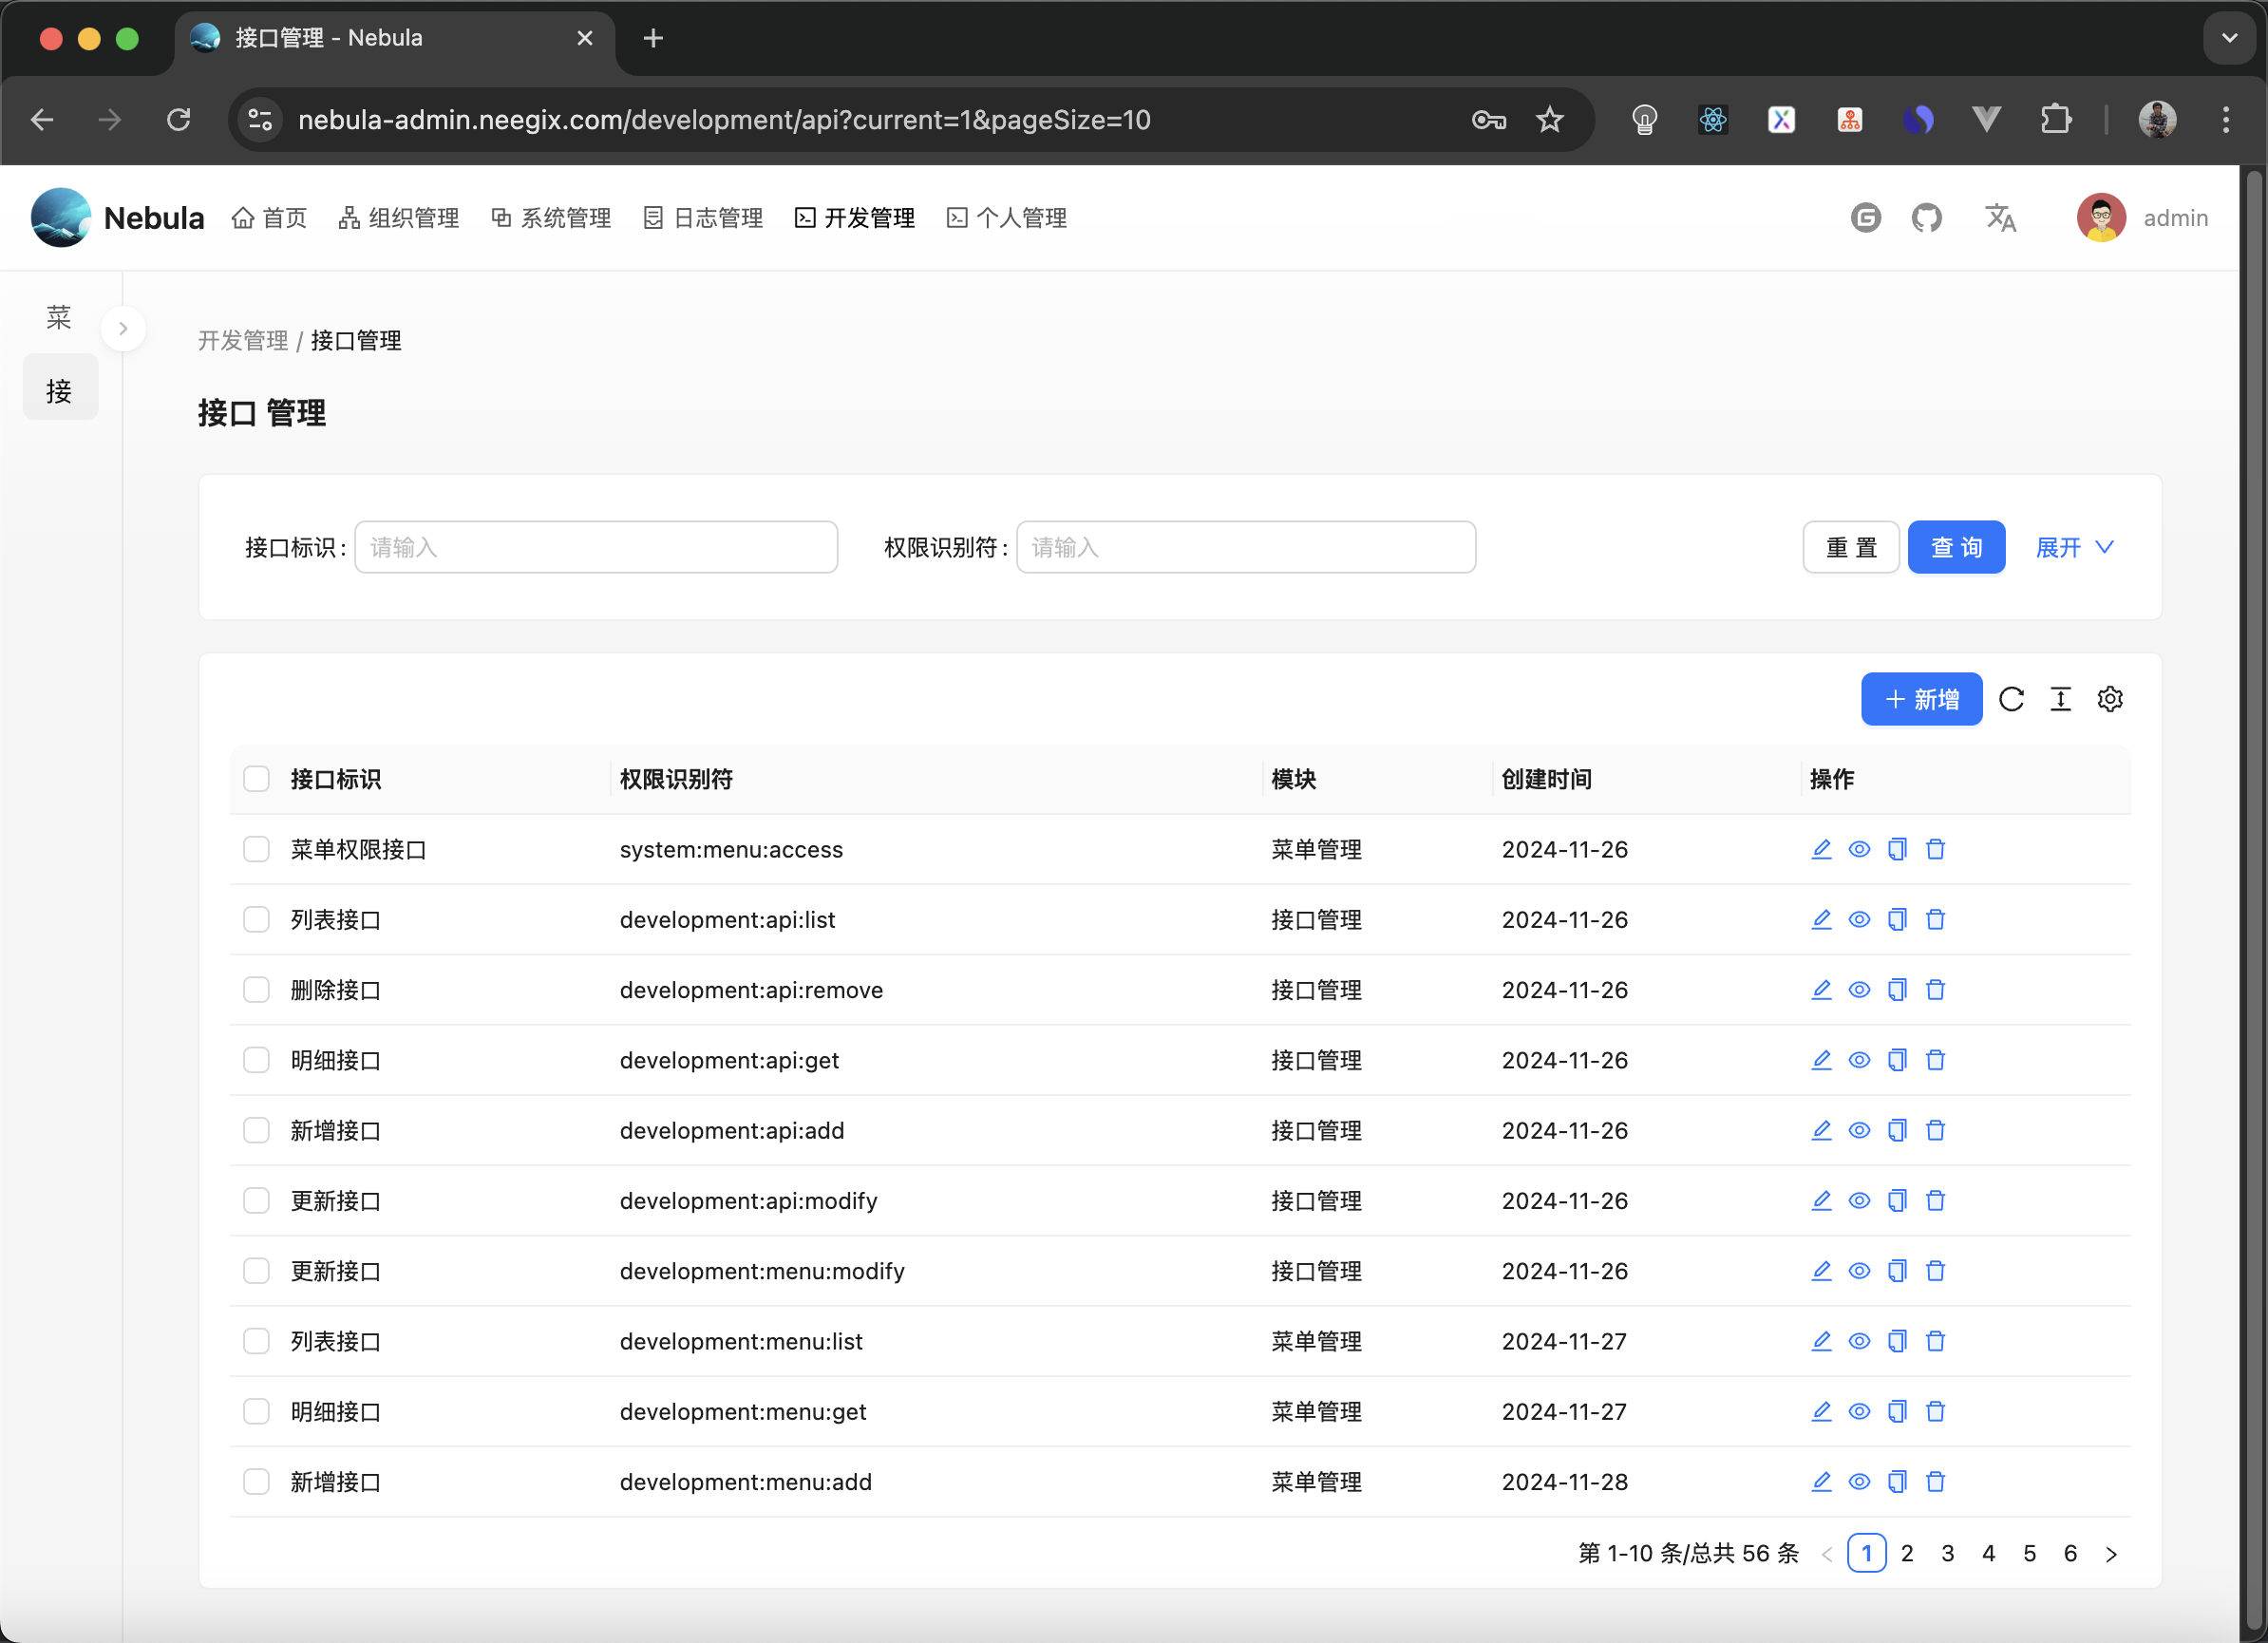Click view eye icon for development:api:list row
This screenshot has width=2268, height=1643.
tap(1859, 919)
